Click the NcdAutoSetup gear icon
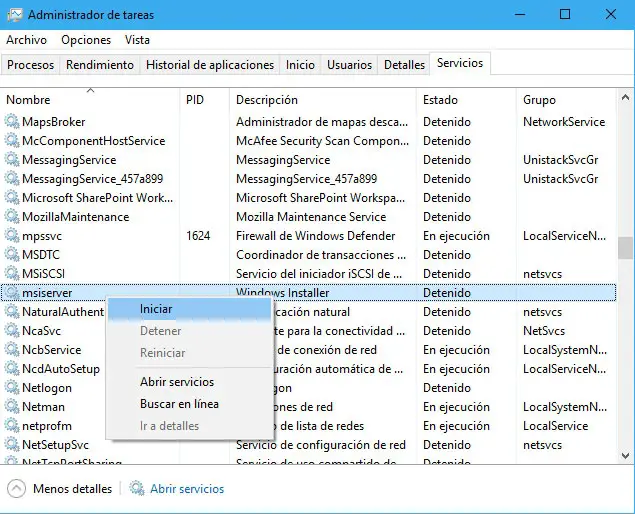 click(12, 369)
